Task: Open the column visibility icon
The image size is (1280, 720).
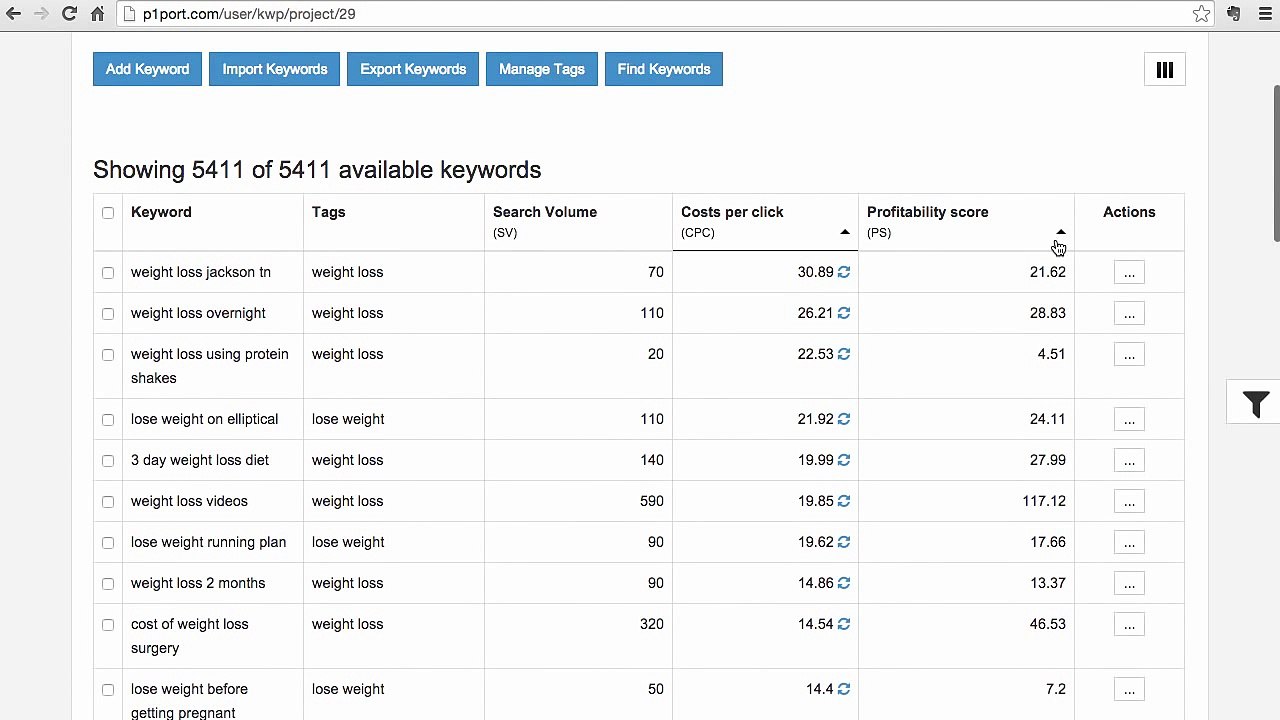Action: [x=1165, y=70]
